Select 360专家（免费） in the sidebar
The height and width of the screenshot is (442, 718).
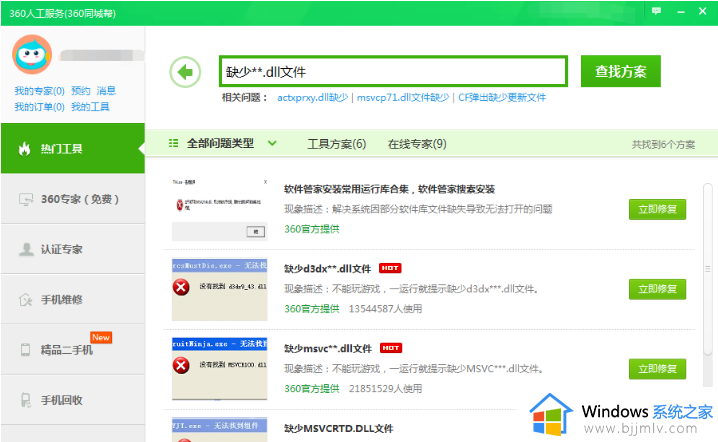(x=73, y=199)
